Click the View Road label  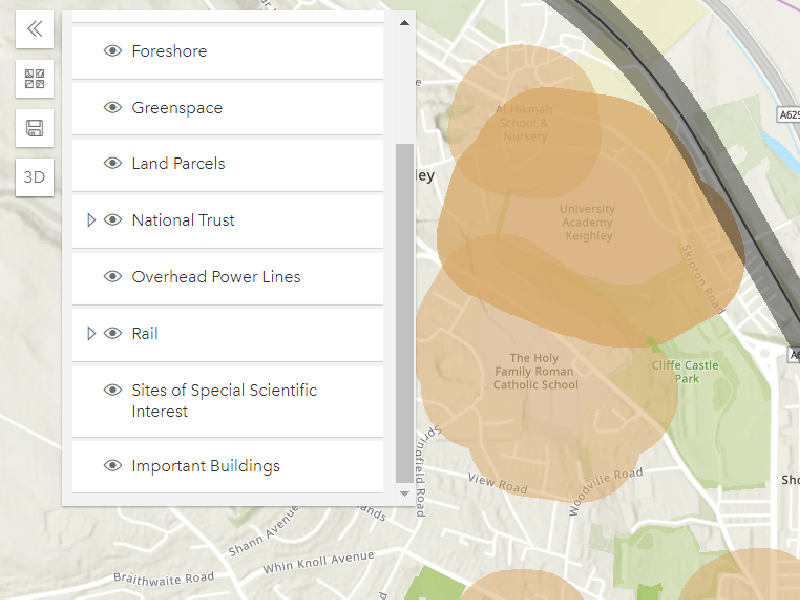click(x=497, y=483)
